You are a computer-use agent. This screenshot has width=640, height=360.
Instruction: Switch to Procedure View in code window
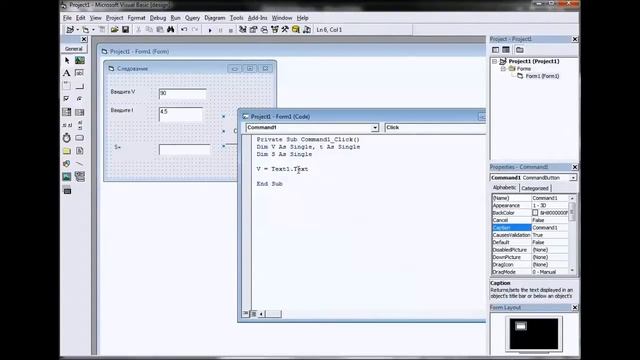point(246,313)
